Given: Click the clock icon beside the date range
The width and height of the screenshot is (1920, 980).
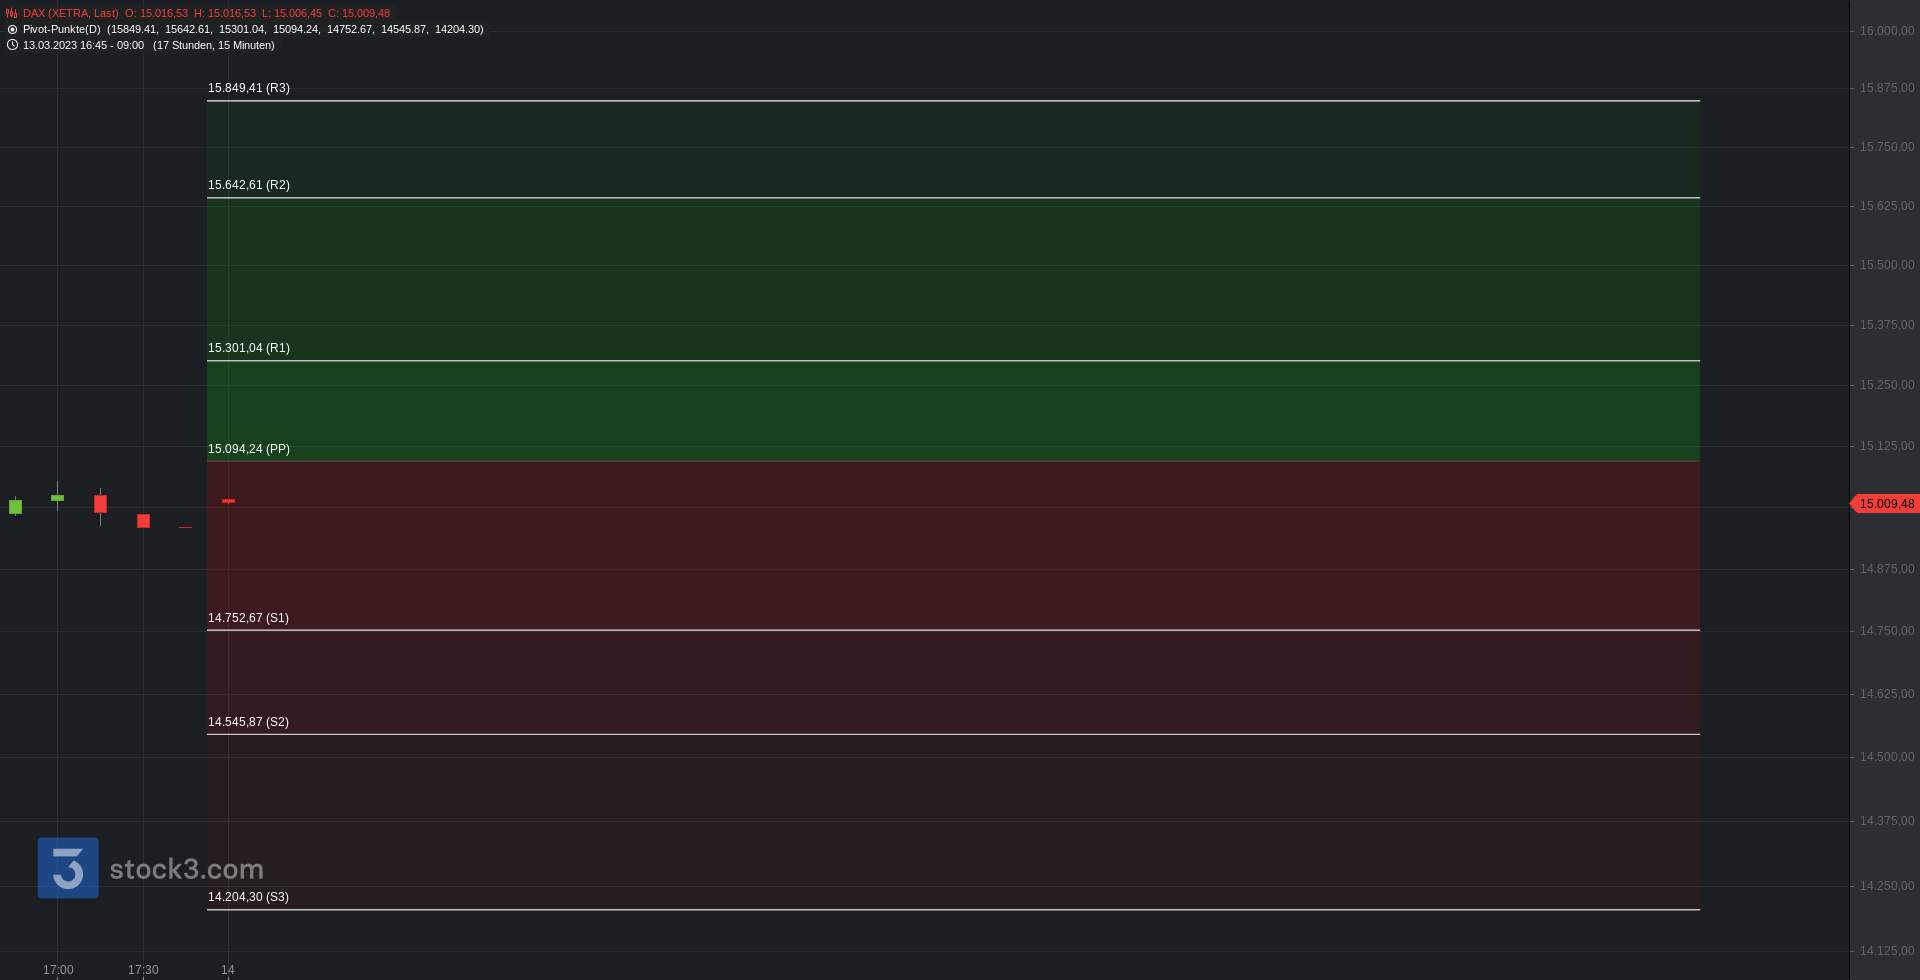Looking at the screenshot, I should point(12,45).
